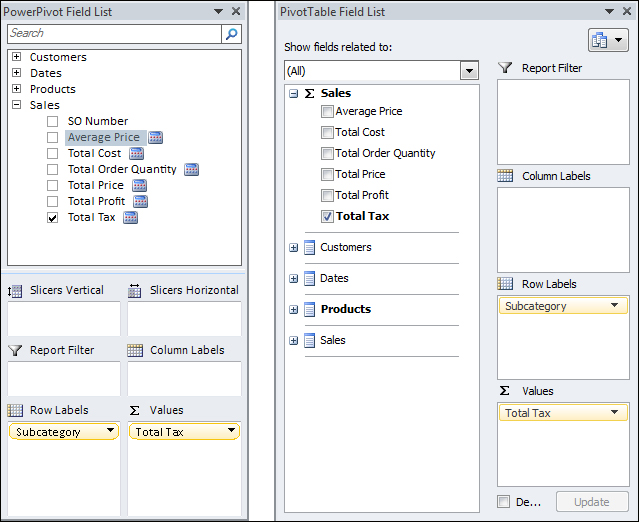Open Total Tax dropdown in PowerPivot Values
The width and height of the screenshot is (639, 522).
pos(231,430)
